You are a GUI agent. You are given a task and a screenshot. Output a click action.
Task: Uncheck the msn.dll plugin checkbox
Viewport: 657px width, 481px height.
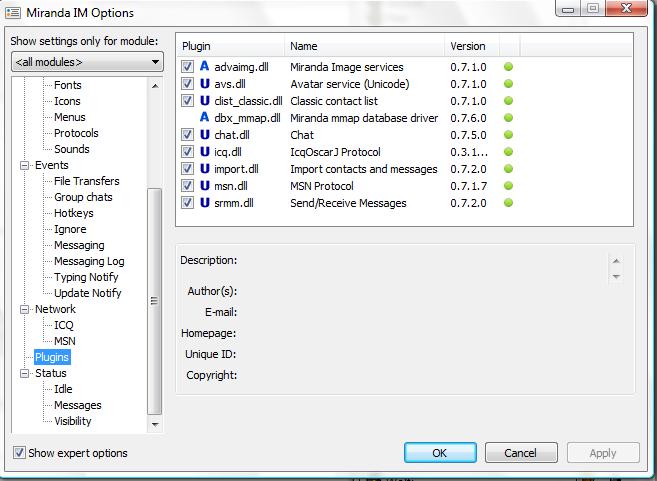coord(187,186)
